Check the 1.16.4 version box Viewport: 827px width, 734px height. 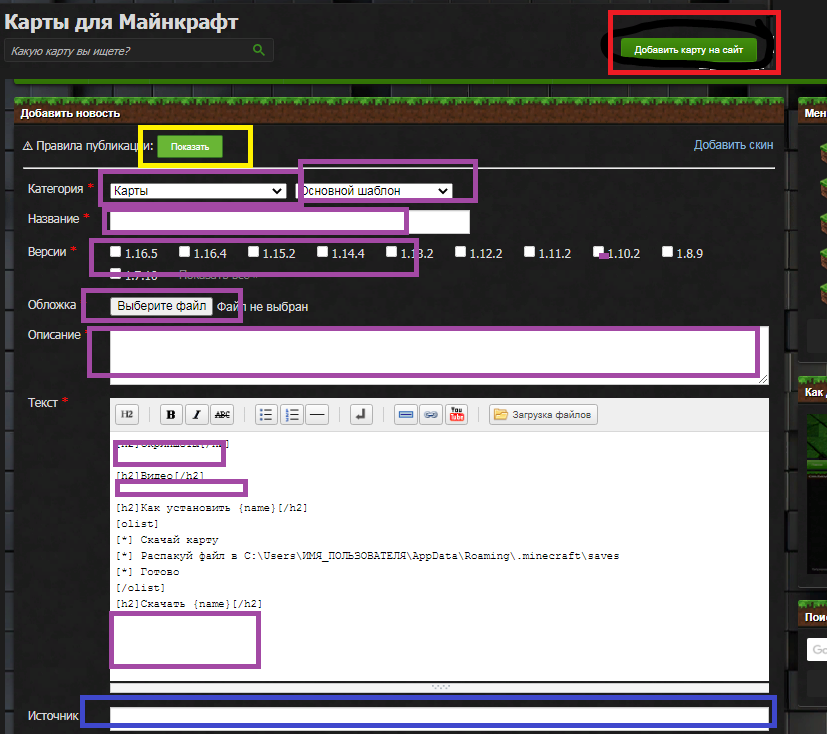click(x=184, y=252)
